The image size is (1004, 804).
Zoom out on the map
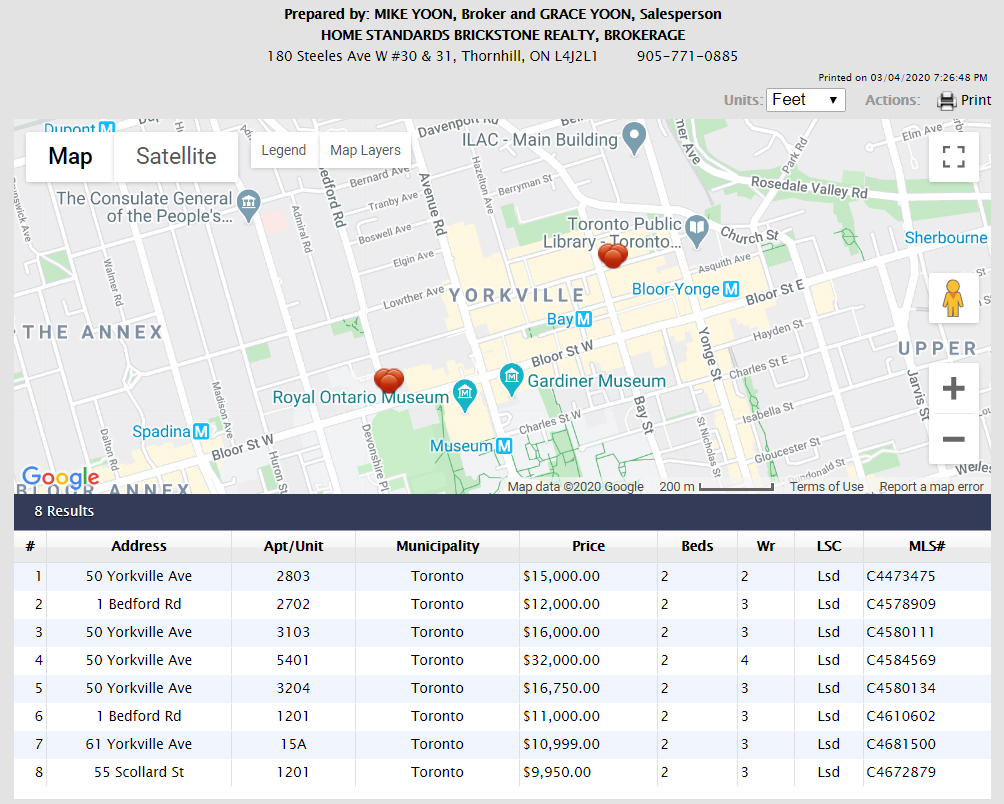pos(953,439)
